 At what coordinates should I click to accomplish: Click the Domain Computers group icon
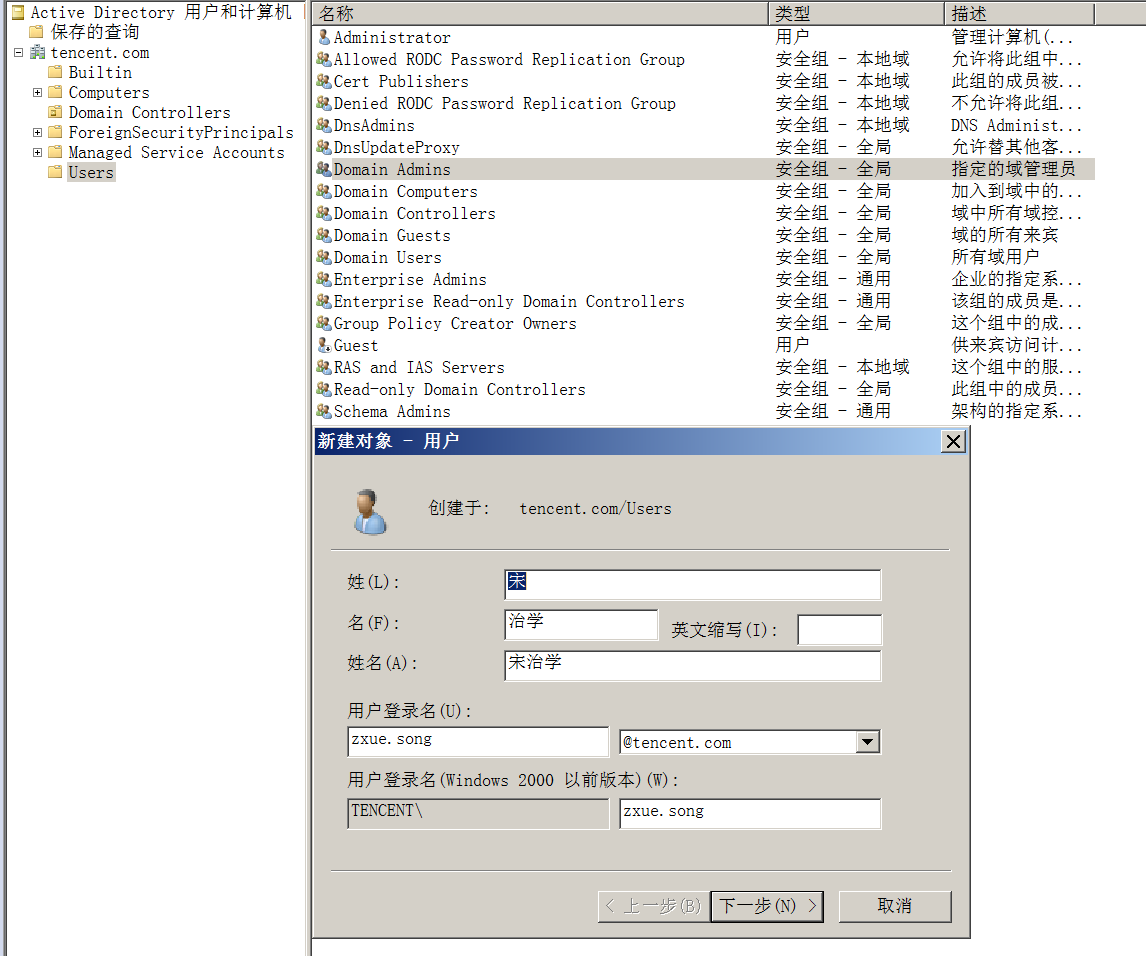coord(325,191)
